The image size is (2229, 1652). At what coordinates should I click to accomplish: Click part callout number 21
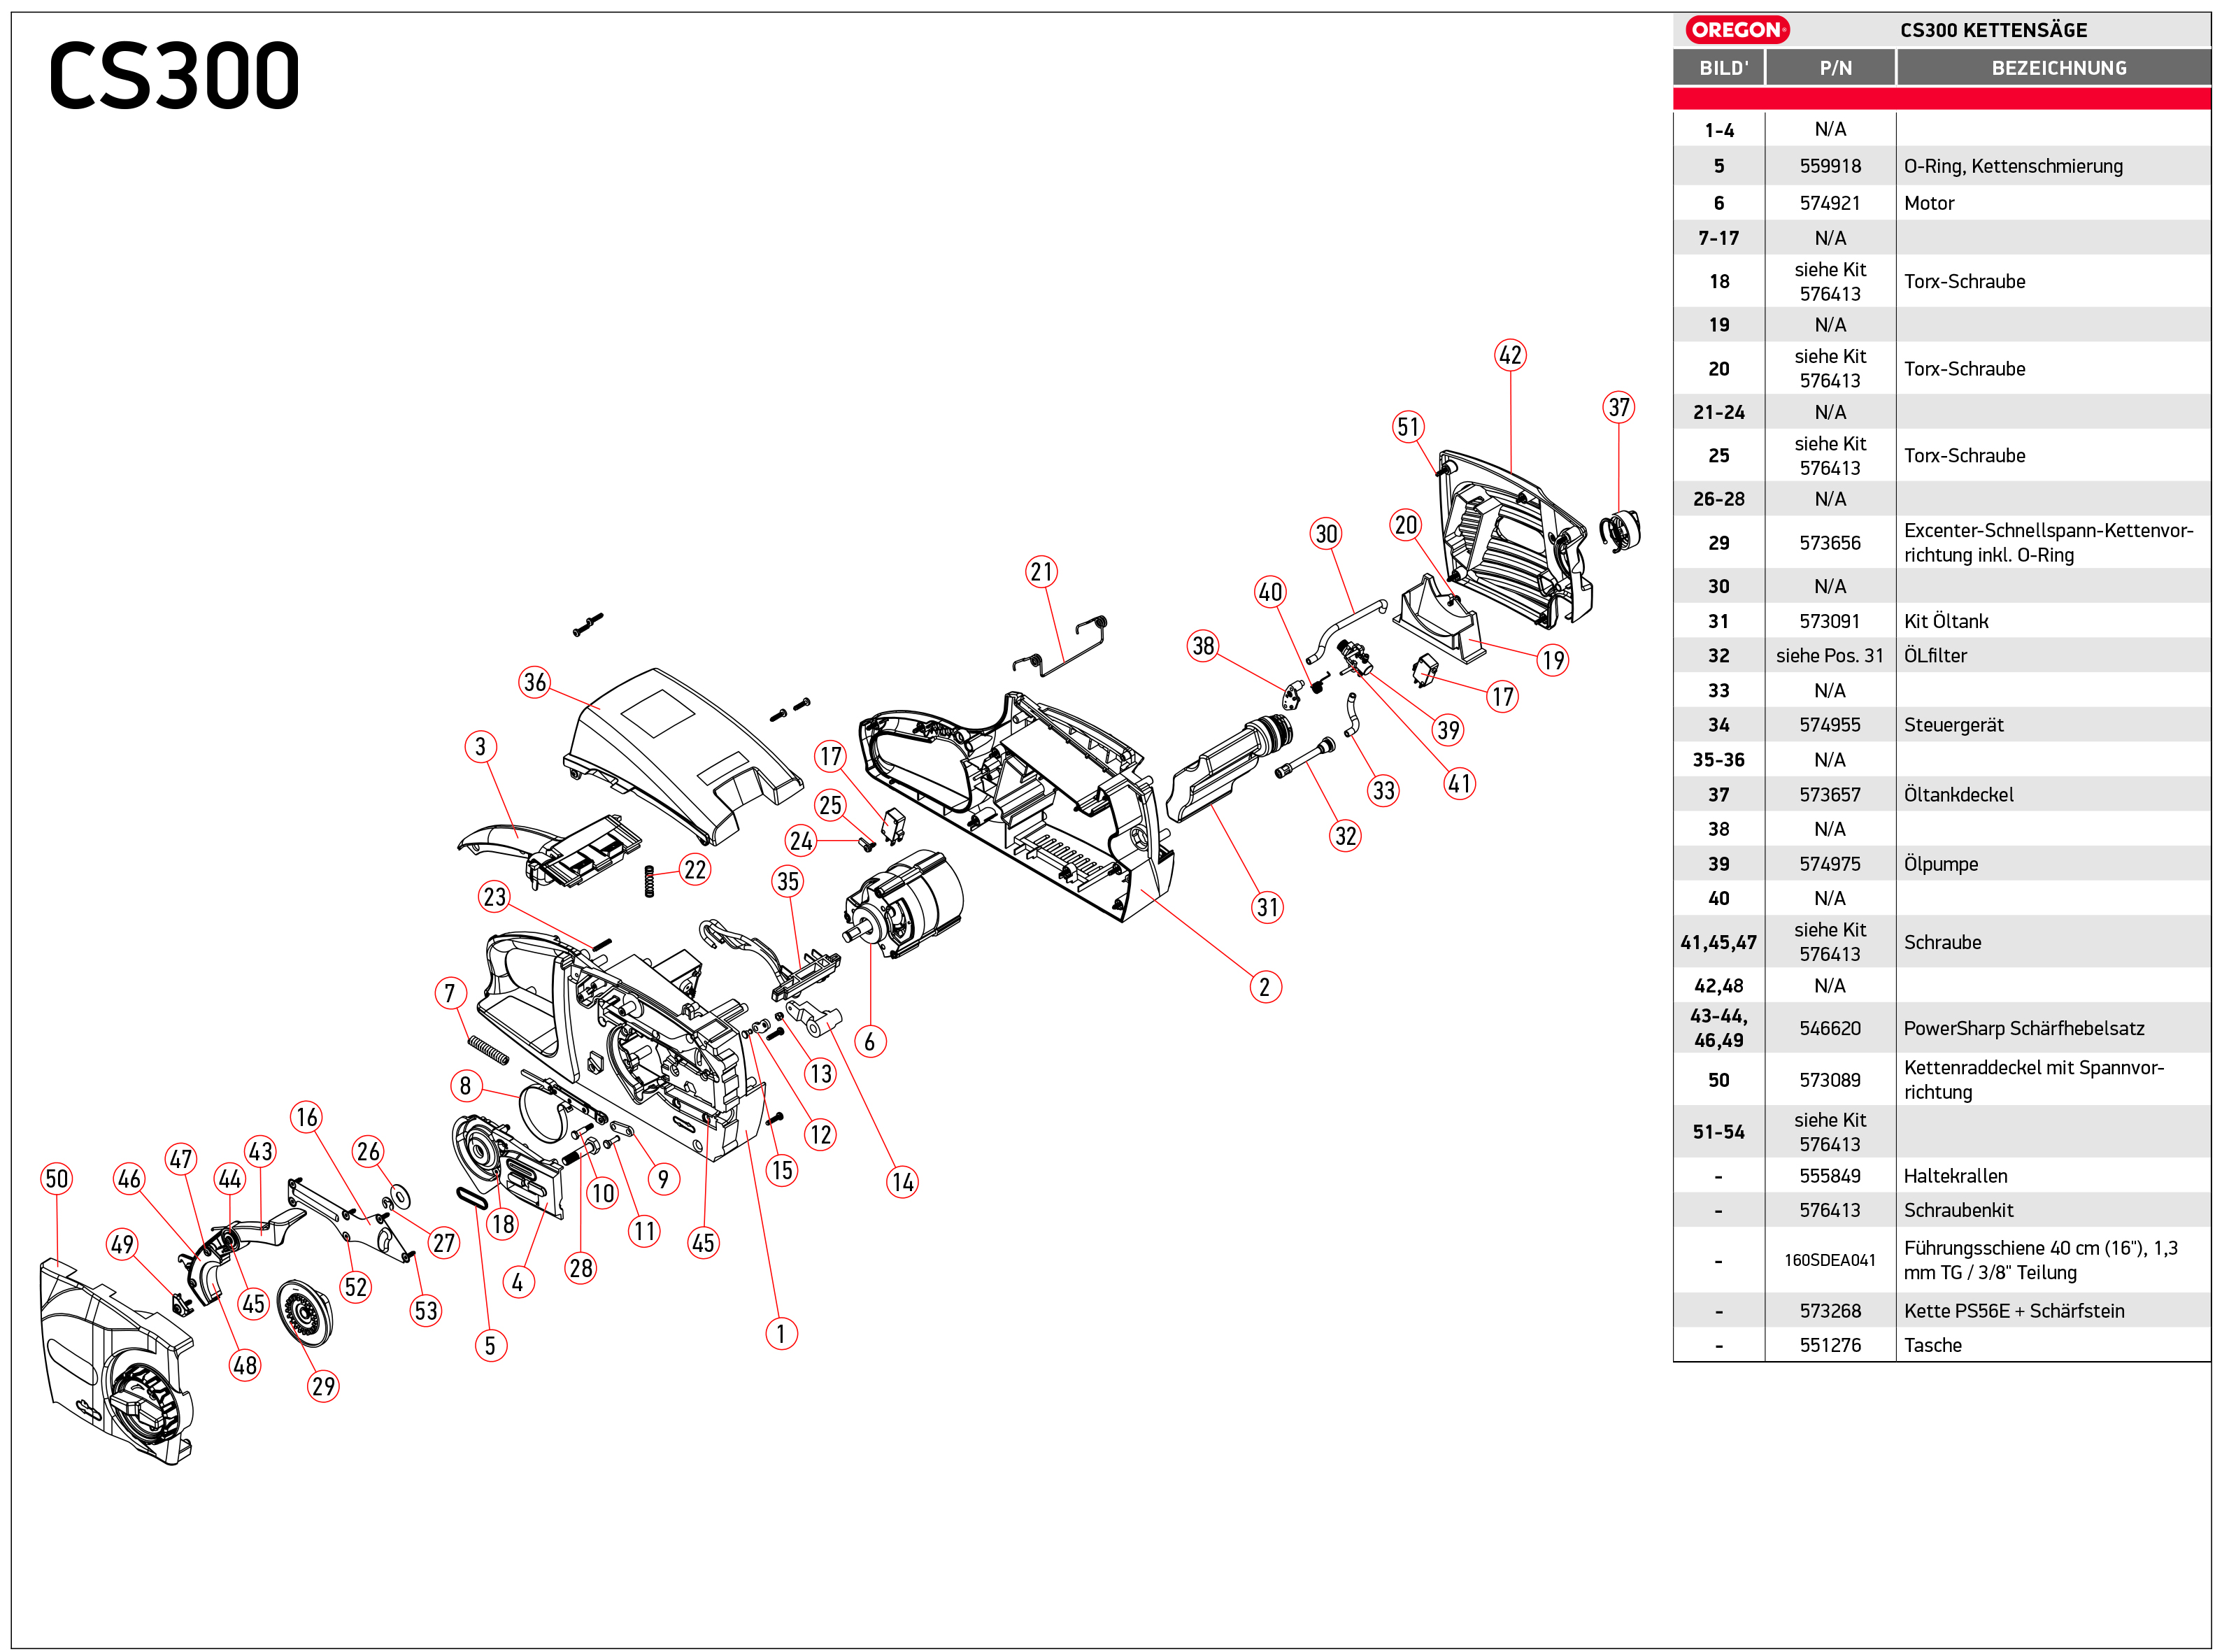pos(1042,572)
